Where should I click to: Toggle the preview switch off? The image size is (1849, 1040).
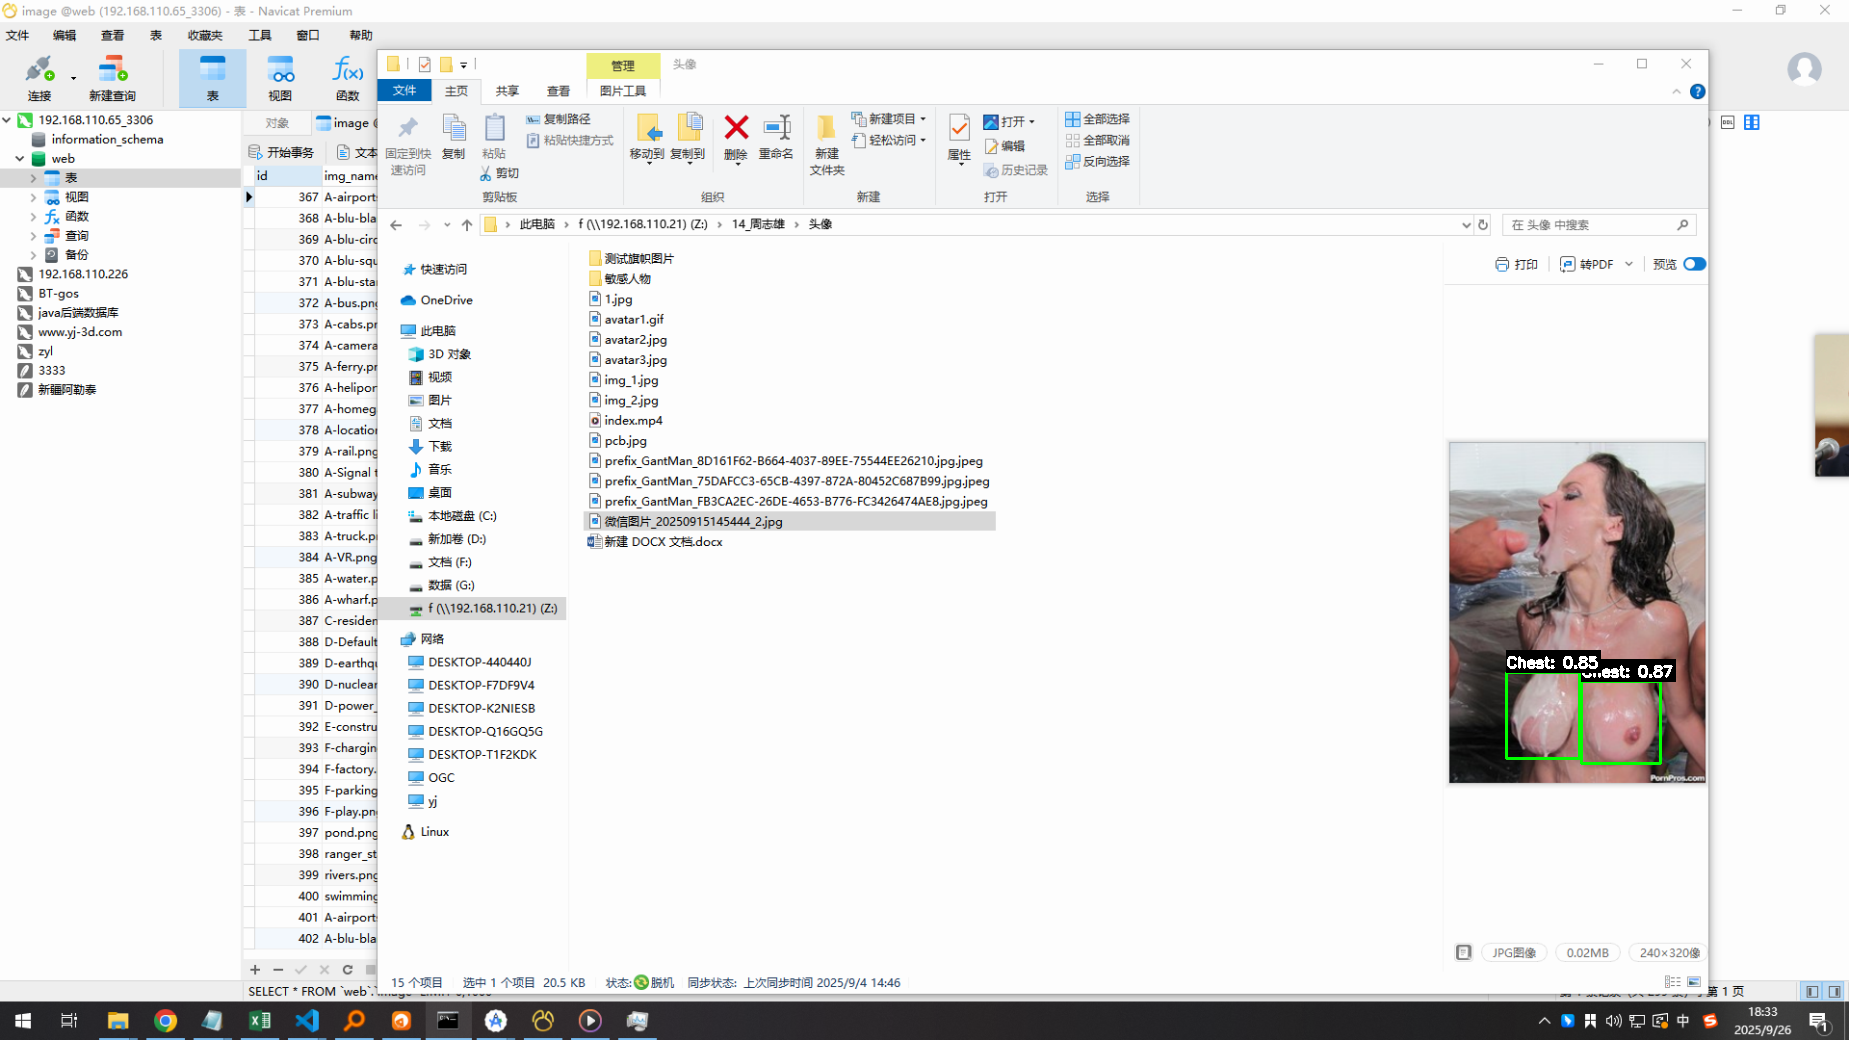(1694, 264)
